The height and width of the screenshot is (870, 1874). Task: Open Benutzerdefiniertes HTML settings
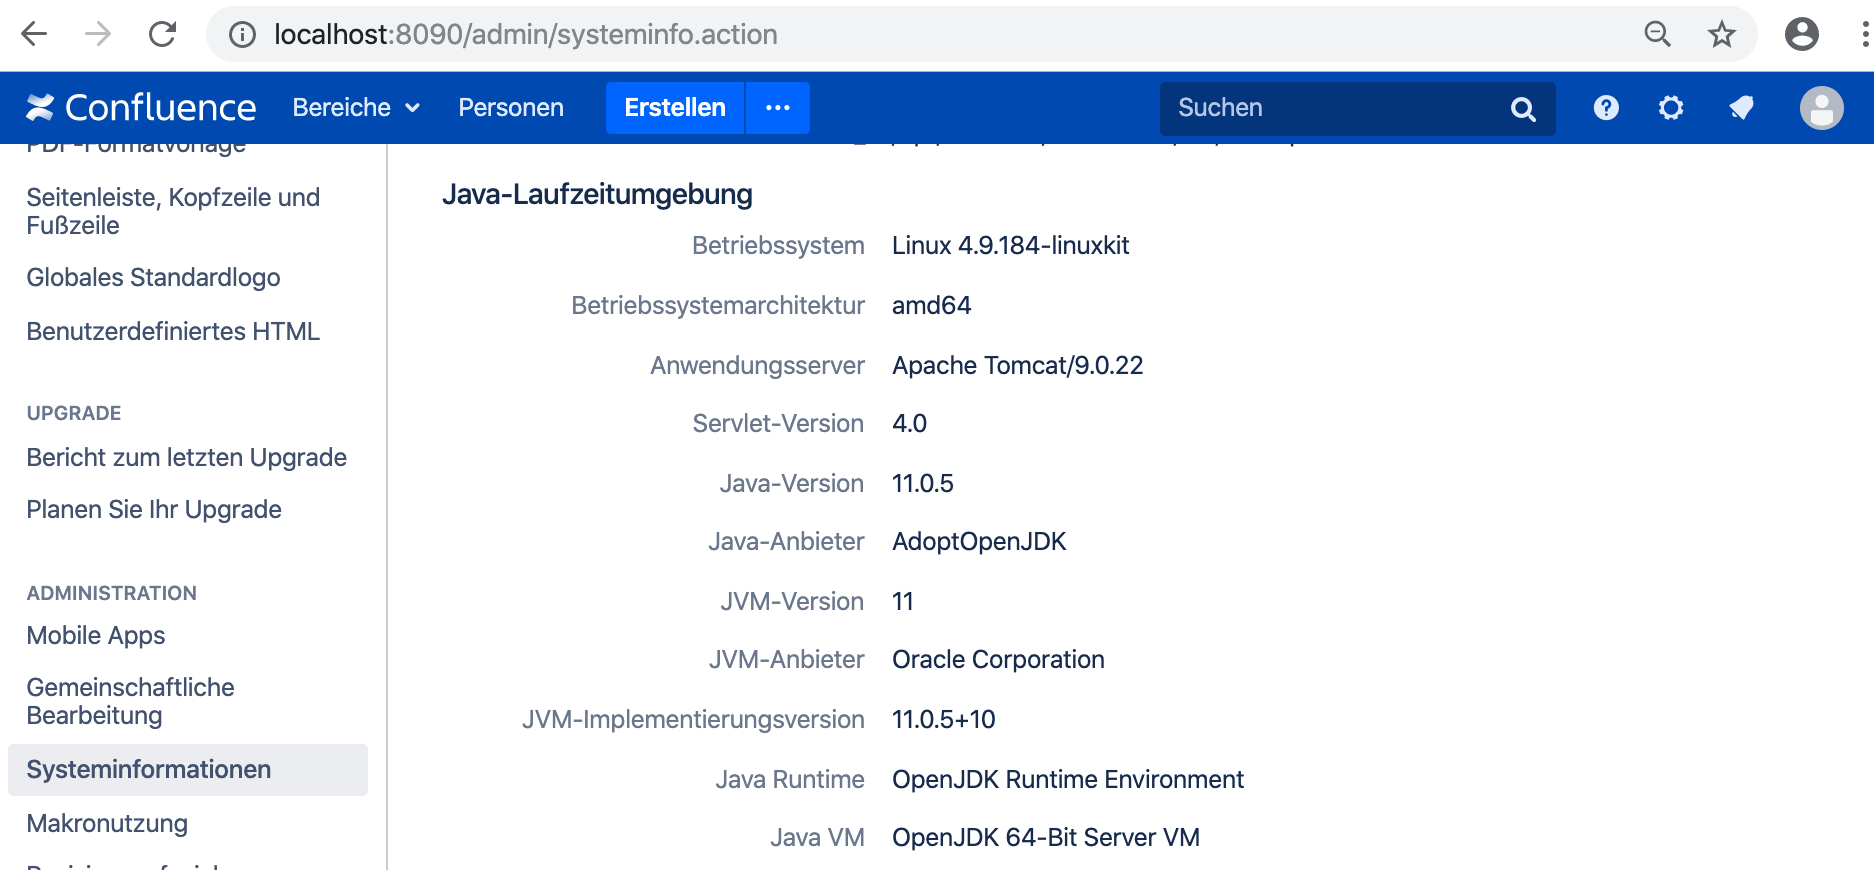(173, 331)
